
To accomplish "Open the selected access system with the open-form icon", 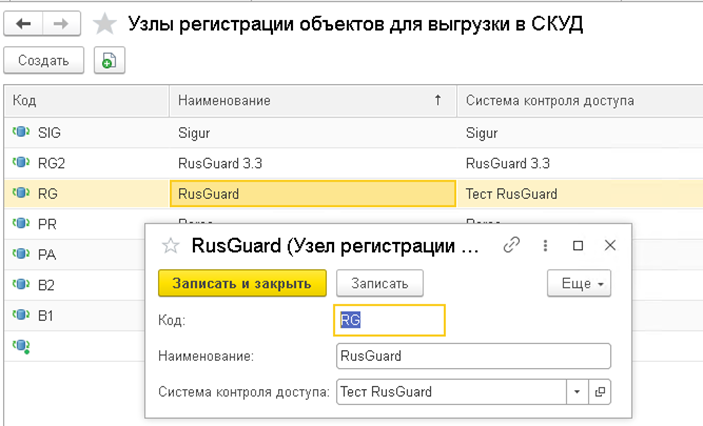I will 600,392.
